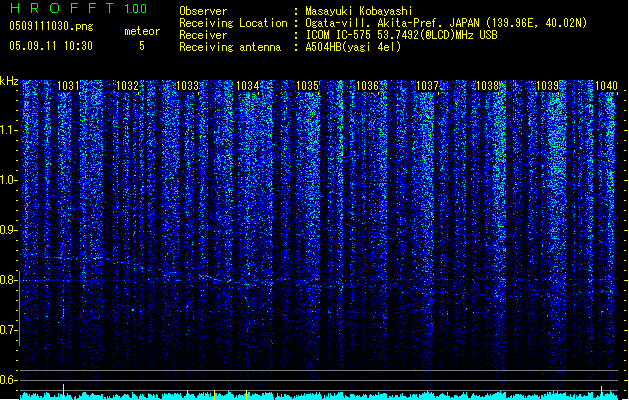Click the yellow meteor marker beneath 1031
This screenshot has width=629, height=400.
(63, 392)
